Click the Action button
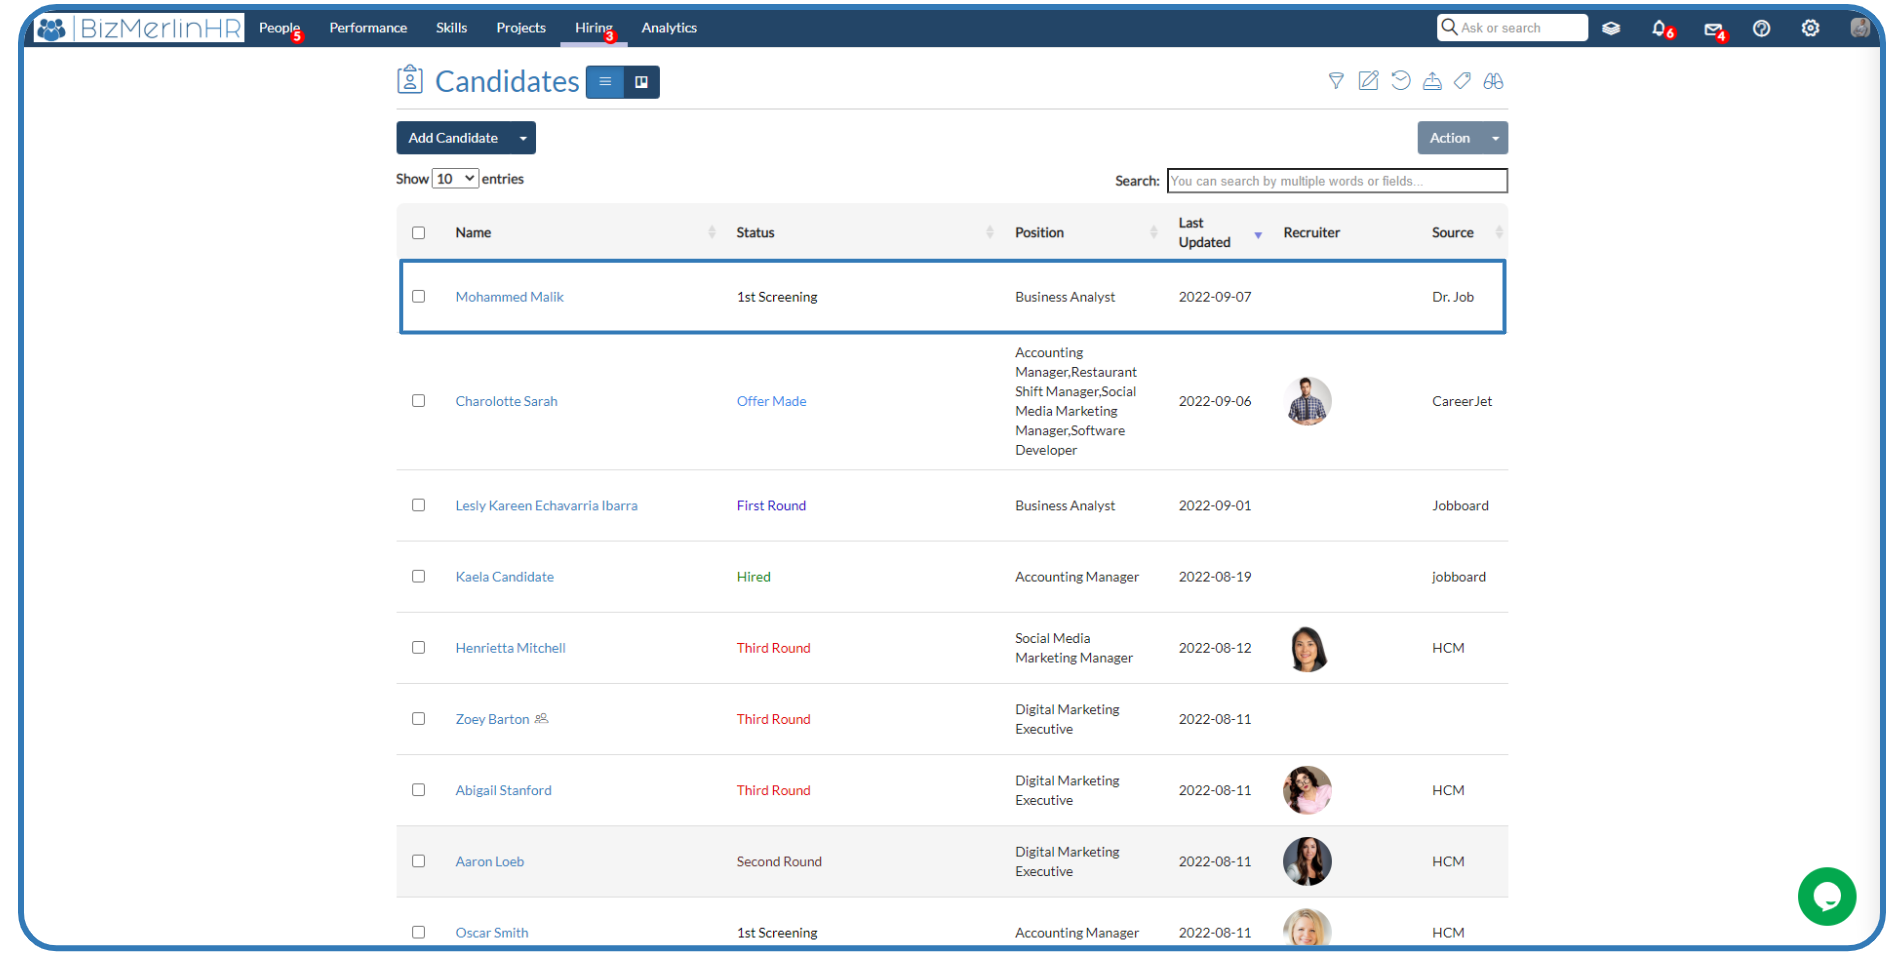The width and height of the screenshot is (1896, 958). click(x=1450, y=138)
